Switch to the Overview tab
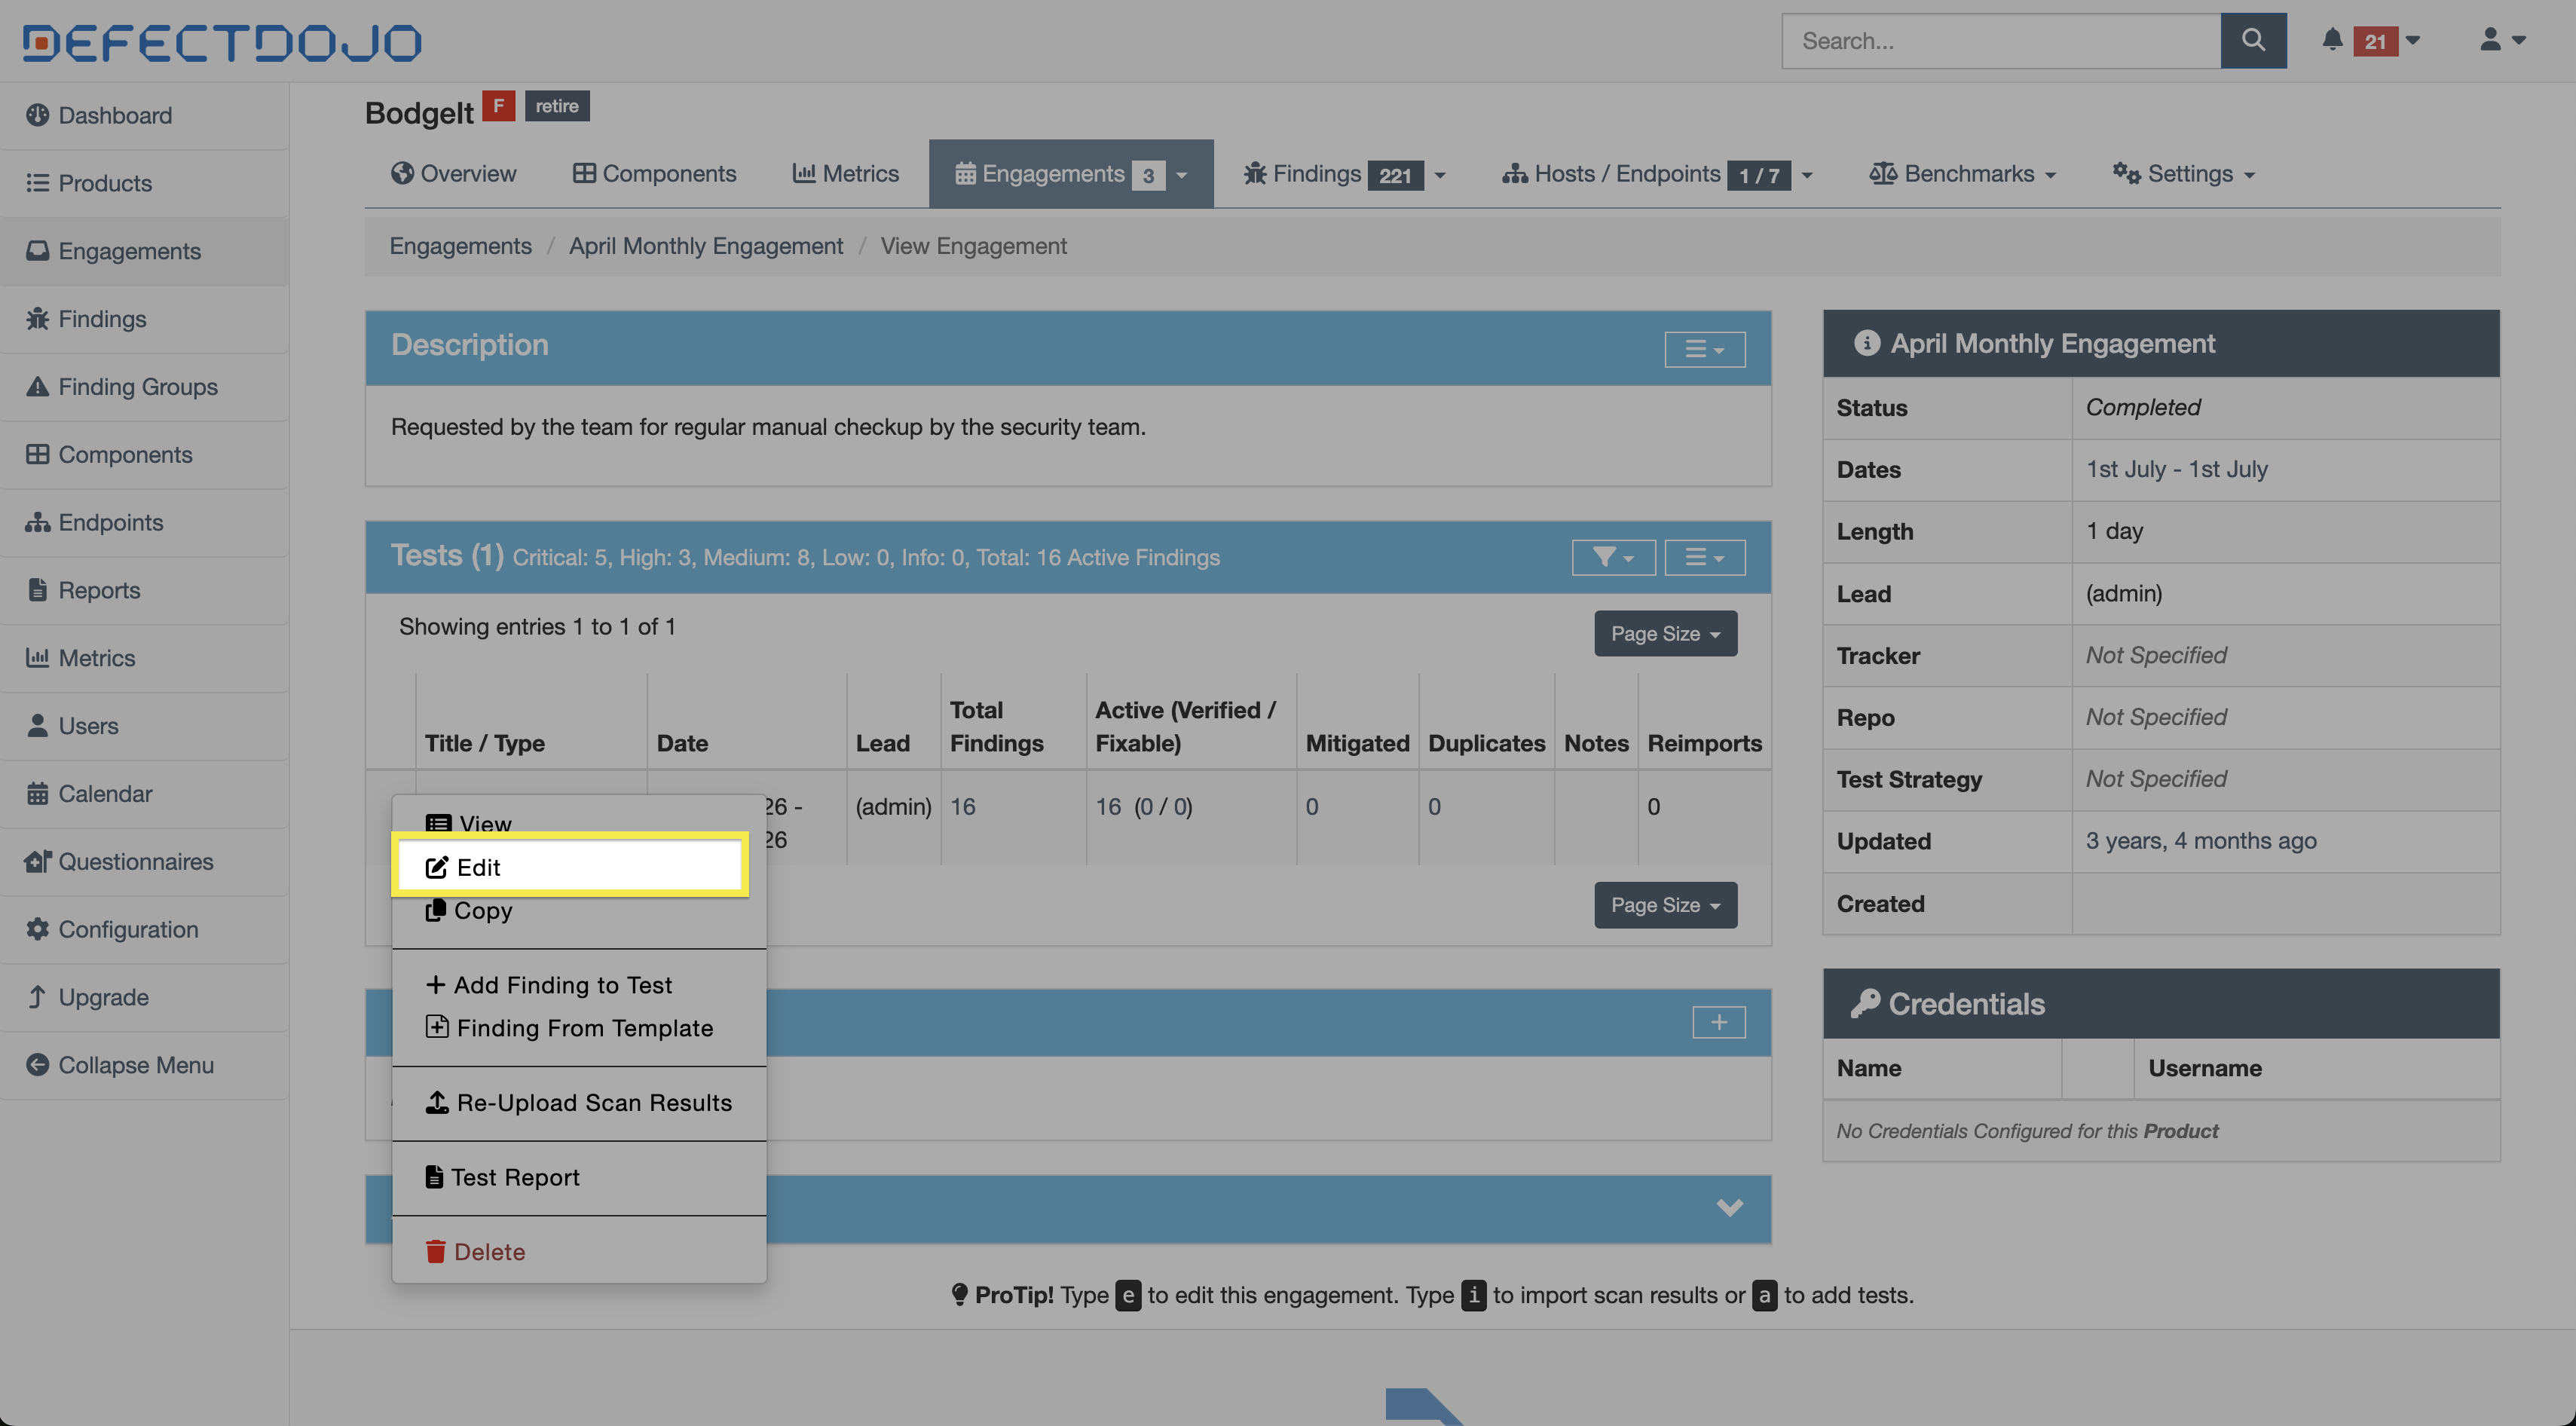2576x1426 pixels. 454,174
